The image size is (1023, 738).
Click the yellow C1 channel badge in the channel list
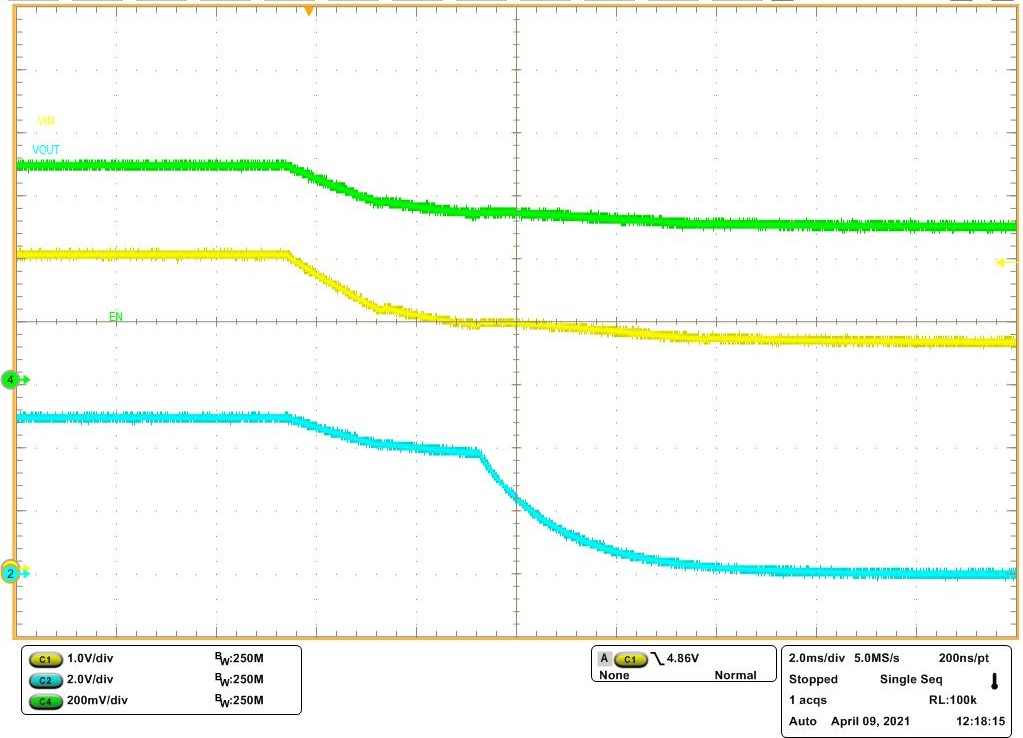tap(44, 660)
